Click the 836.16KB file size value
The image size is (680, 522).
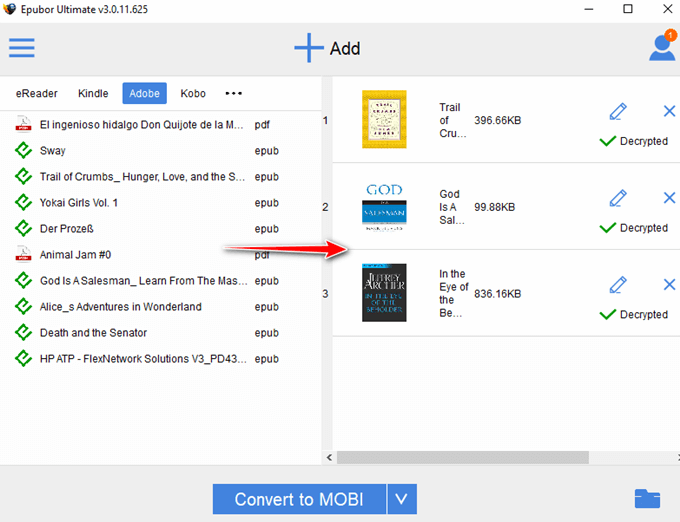pos(497,294)
